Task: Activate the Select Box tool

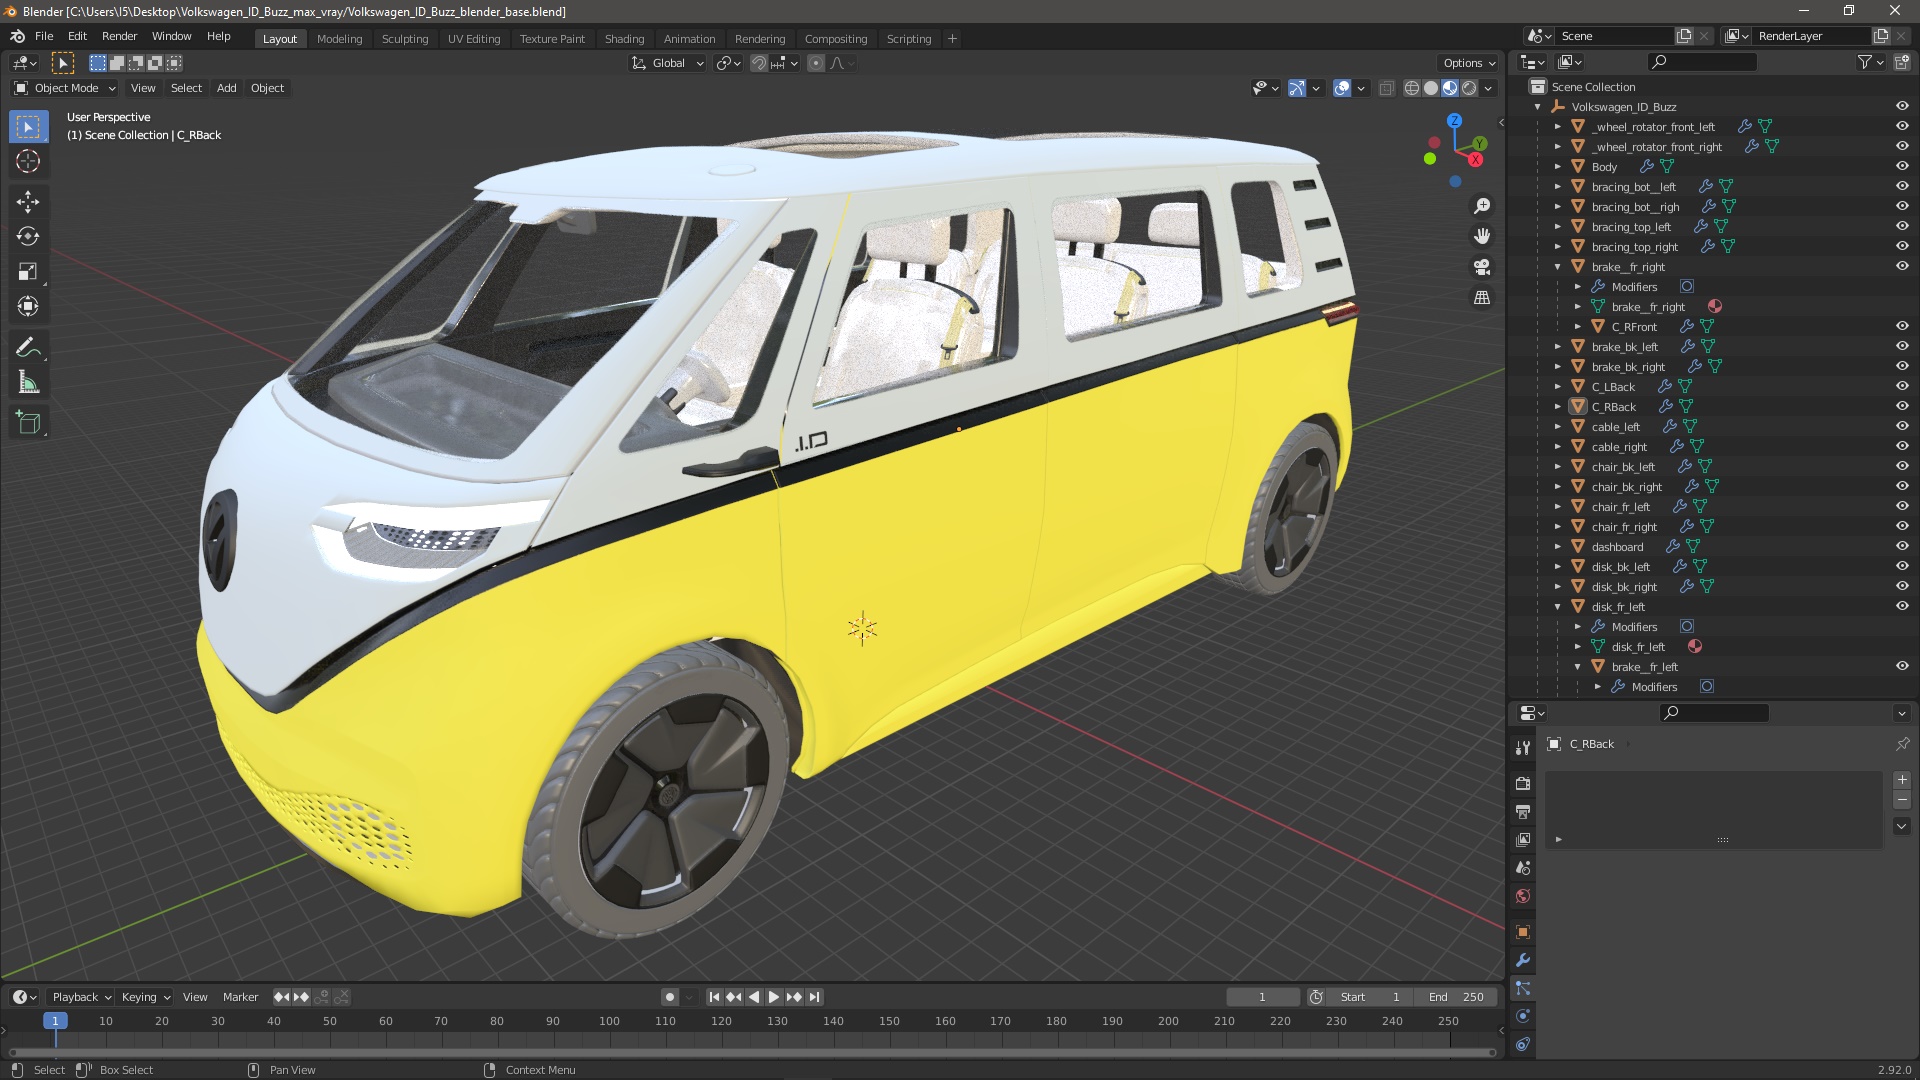Action: [28, 126]
